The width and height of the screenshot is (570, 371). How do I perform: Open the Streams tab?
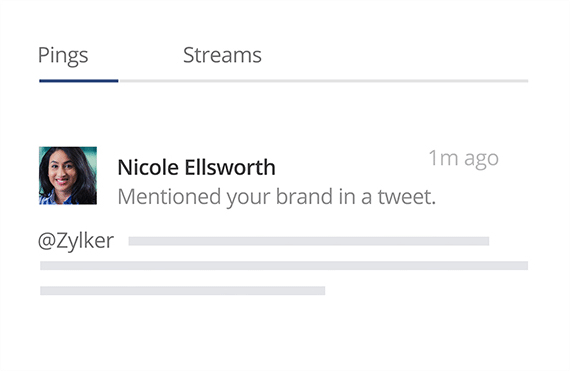pos(222,55)
